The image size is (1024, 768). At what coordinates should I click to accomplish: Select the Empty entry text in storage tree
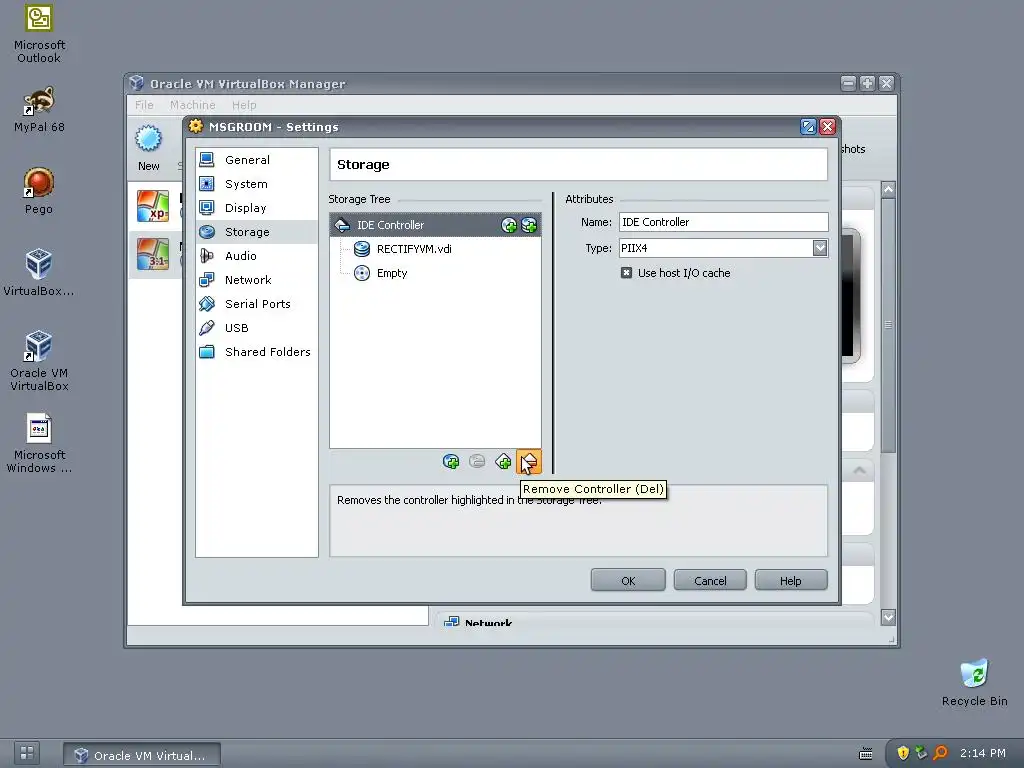tap(392, 273)
